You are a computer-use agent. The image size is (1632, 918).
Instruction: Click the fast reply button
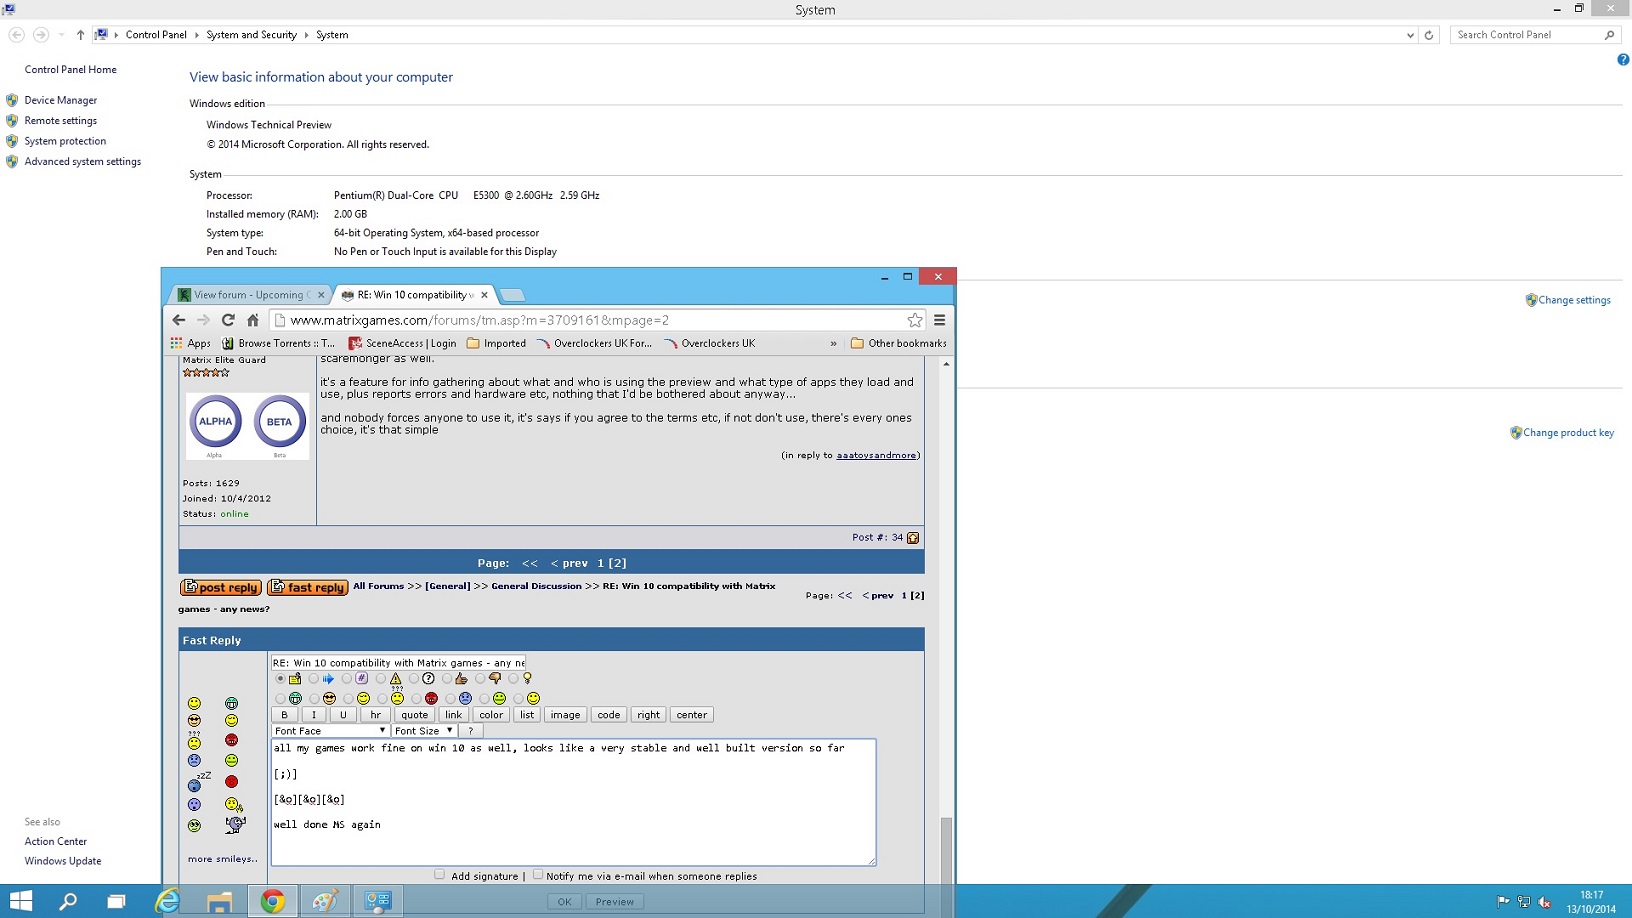point(308,588)
